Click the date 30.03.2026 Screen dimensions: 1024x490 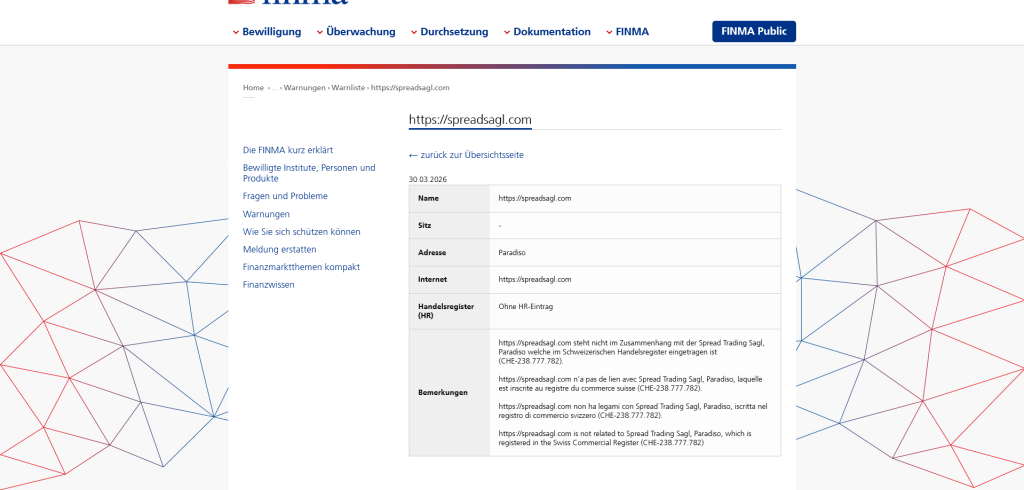(428, 179)
